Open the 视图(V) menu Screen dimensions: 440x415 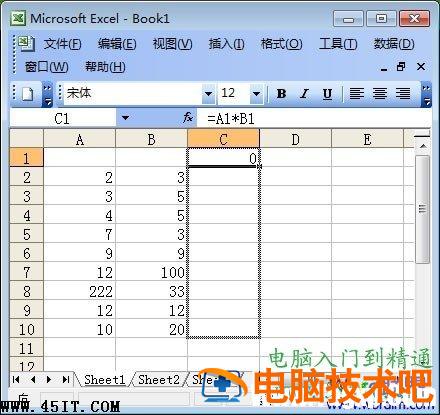point(172,44)
